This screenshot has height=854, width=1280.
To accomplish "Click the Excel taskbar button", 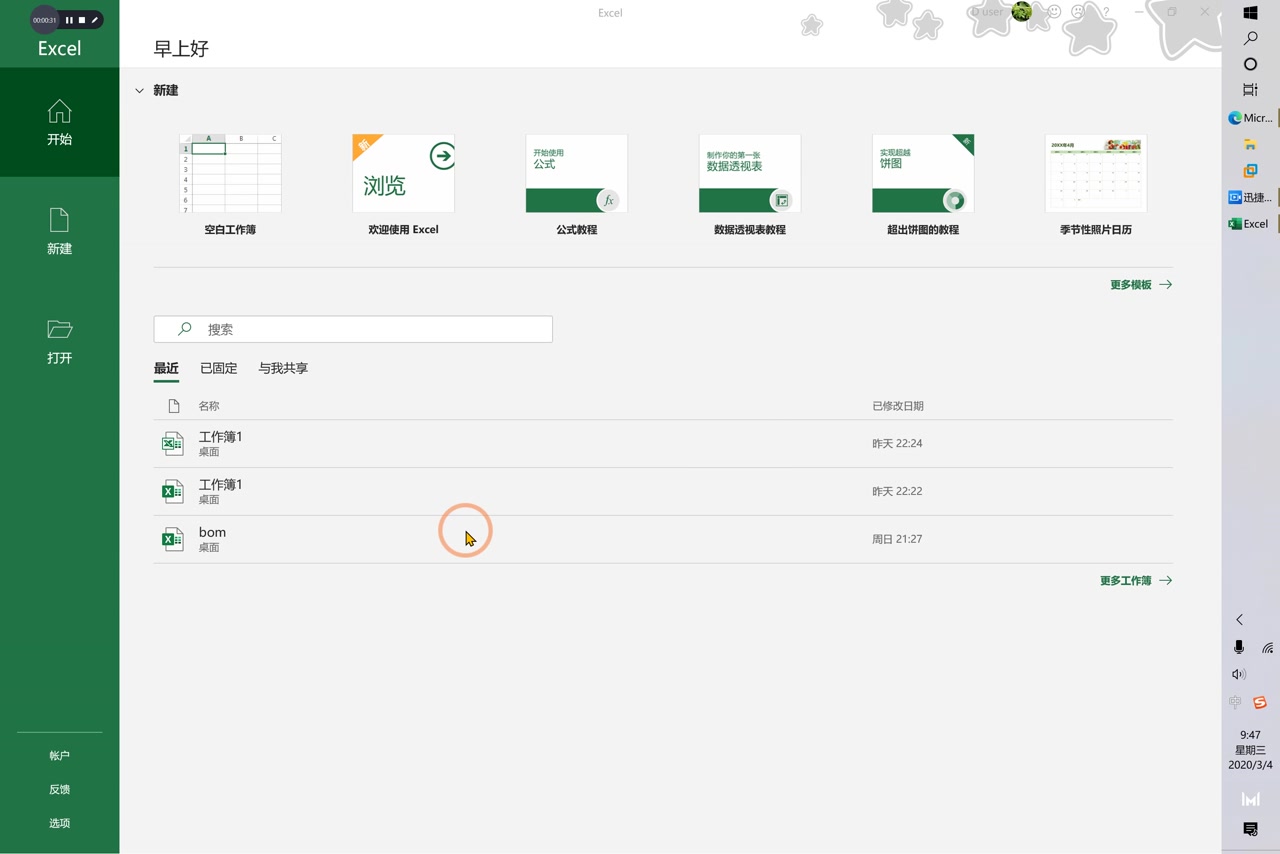I will [1251, 224].
